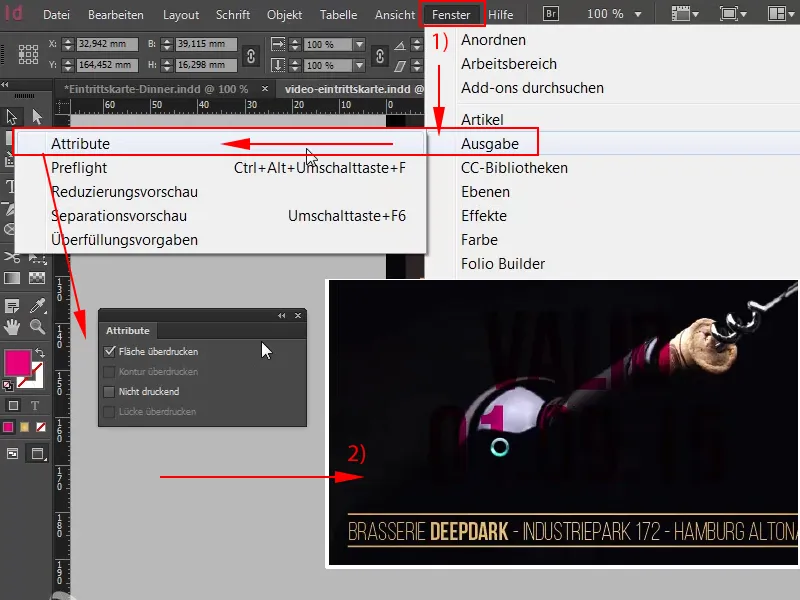Toggle constrain proportions link for width and height
Screen dimensions: 800x600
click(x=251, y=56)
